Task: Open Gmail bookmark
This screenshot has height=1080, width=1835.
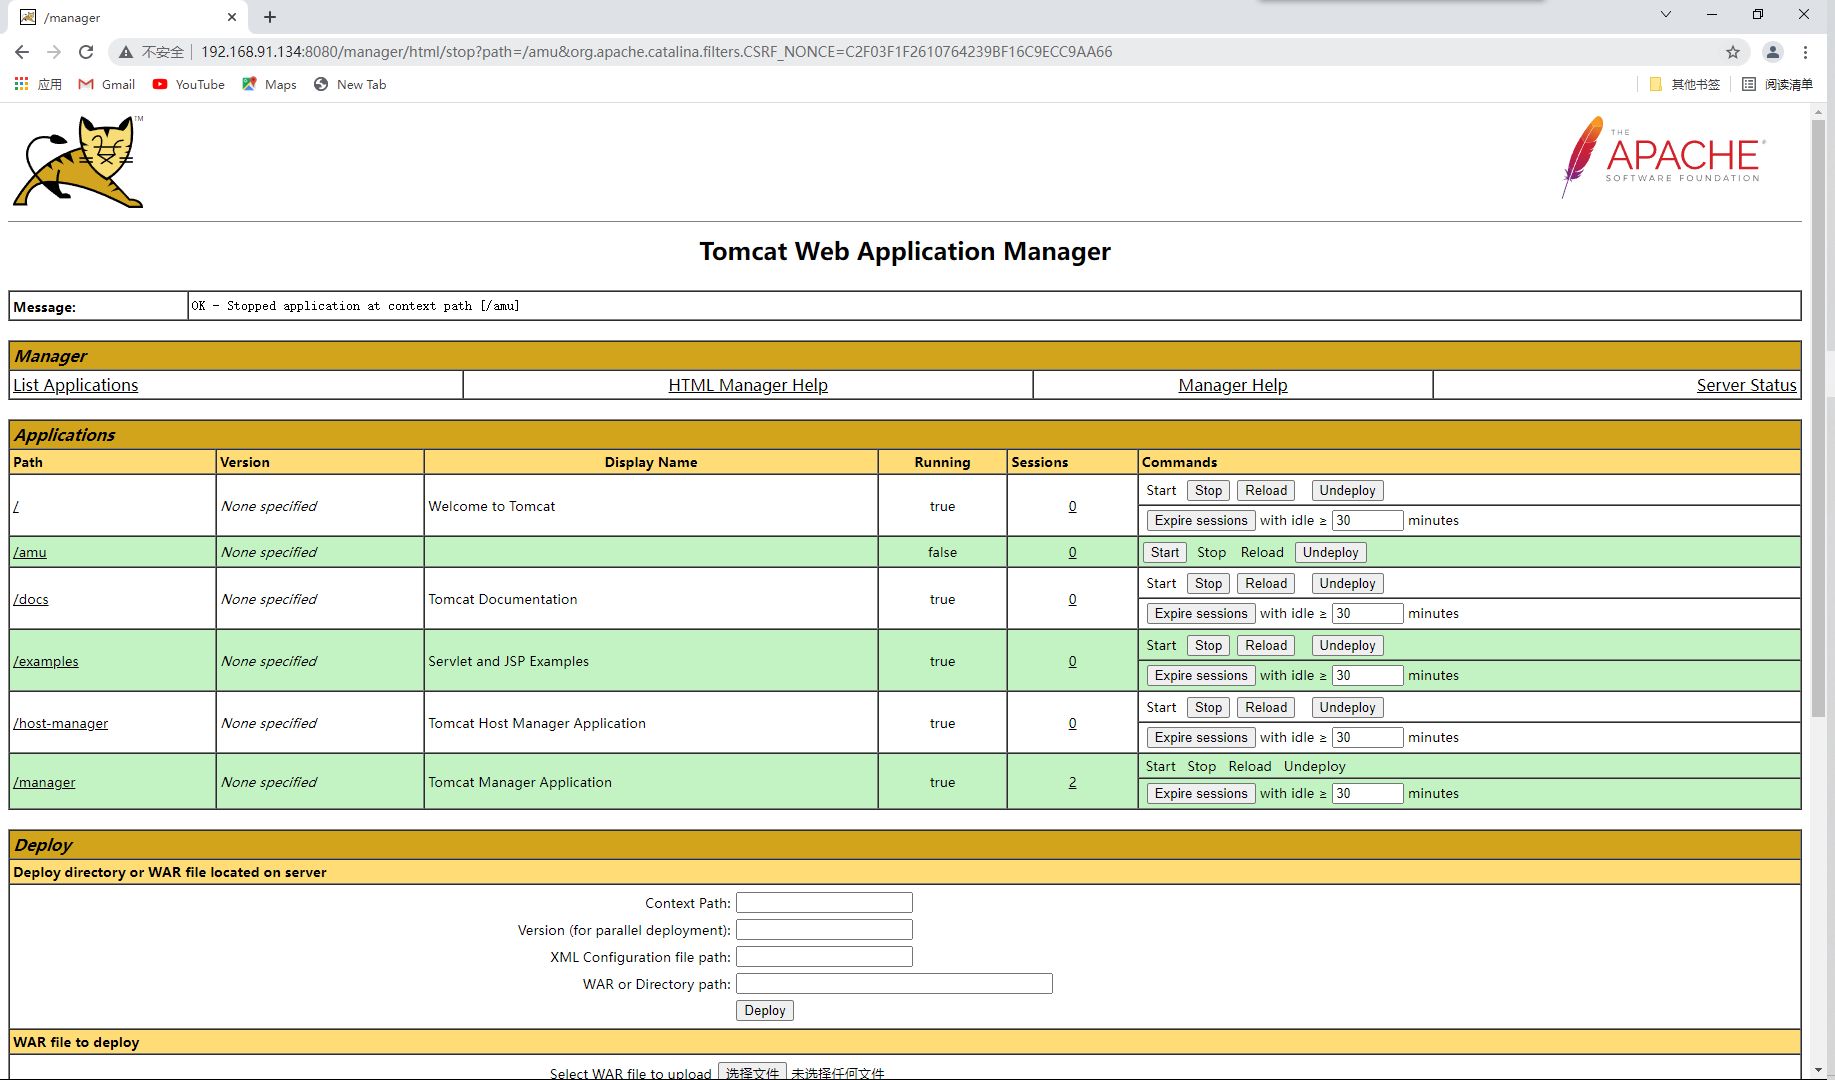Action: (107, 84)
